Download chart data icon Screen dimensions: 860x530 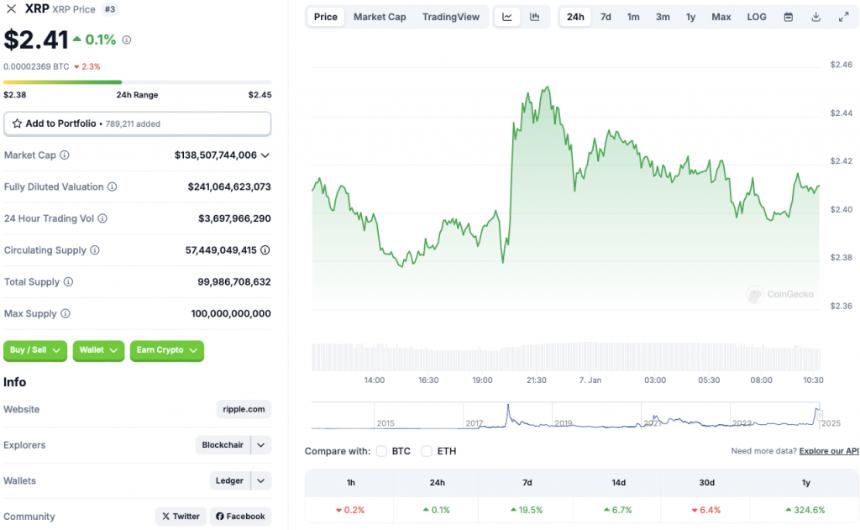tap(816, 17)
